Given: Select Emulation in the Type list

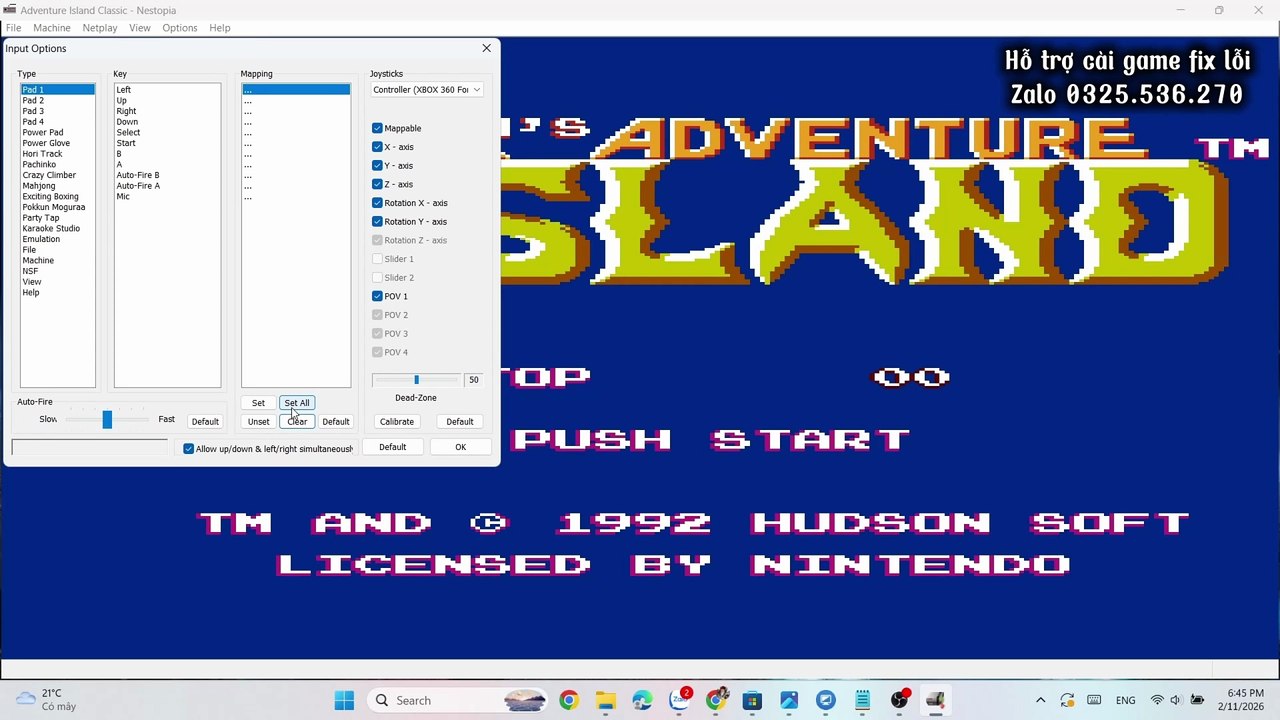Looking at the screenshot, I should (x=58, y=240).
